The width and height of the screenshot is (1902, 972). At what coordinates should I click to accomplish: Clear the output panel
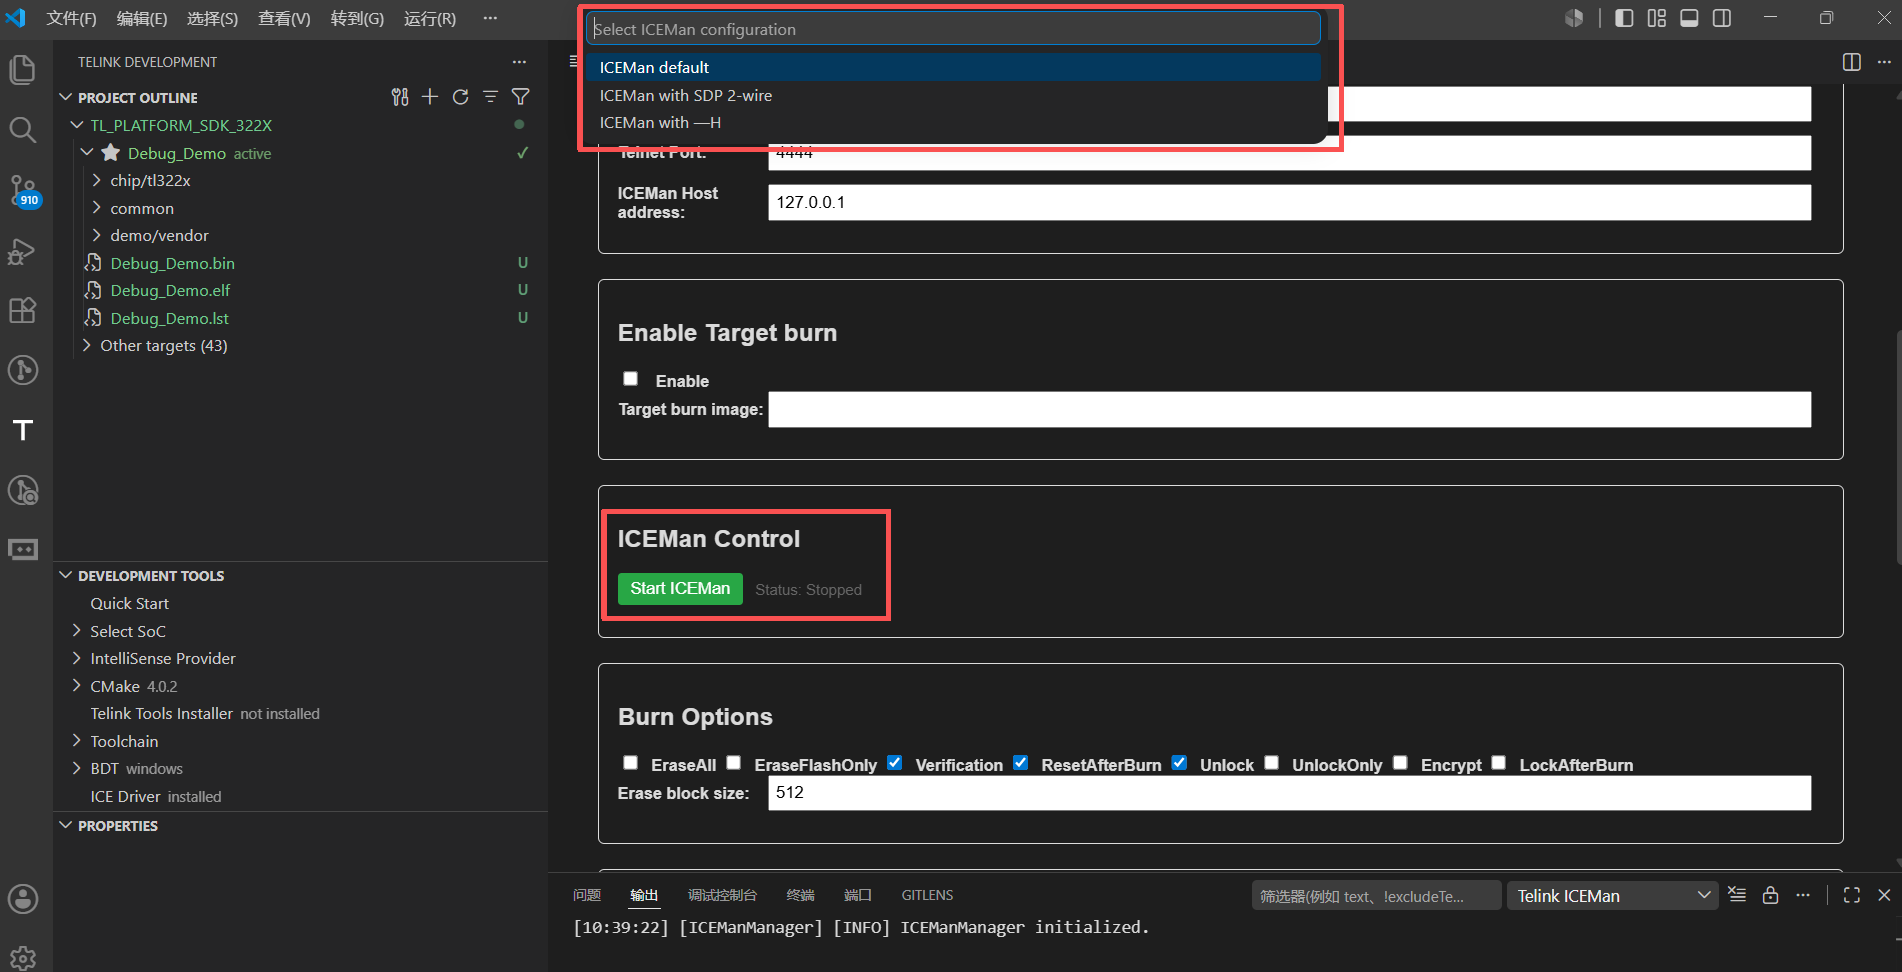point(1737,895)
